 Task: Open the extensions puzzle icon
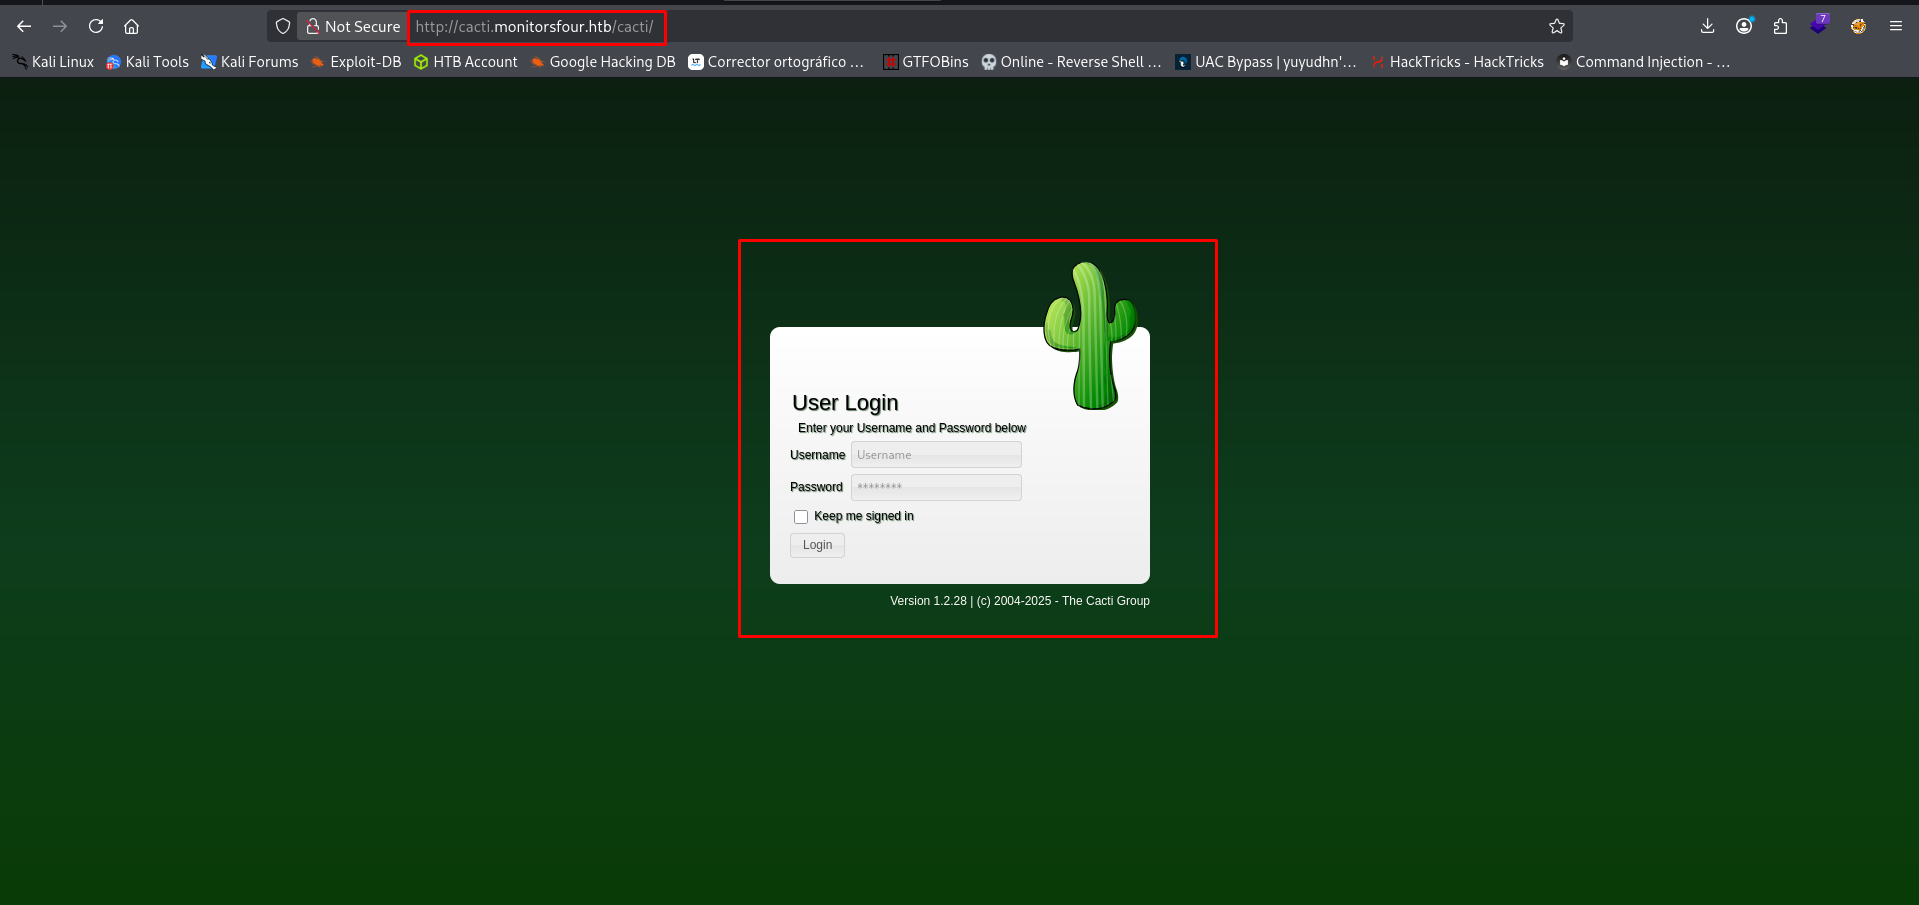(x=1780, y=27)
